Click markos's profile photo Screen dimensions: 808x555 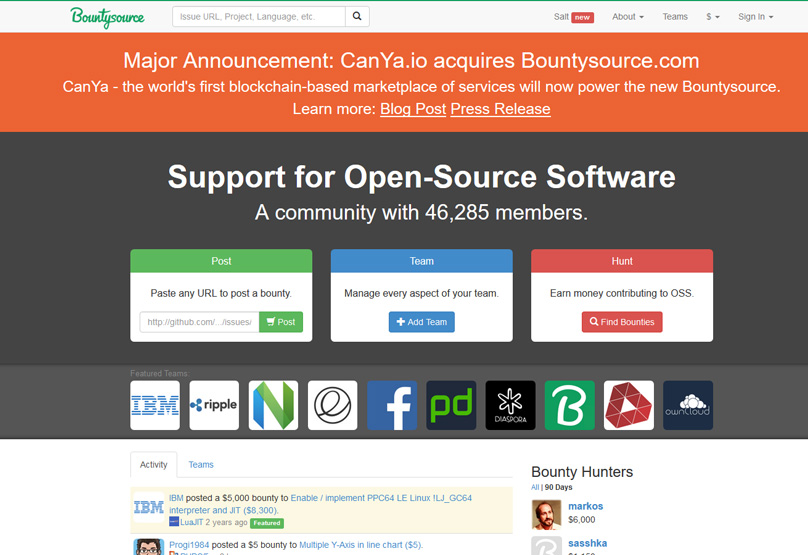tap(546, 514)
